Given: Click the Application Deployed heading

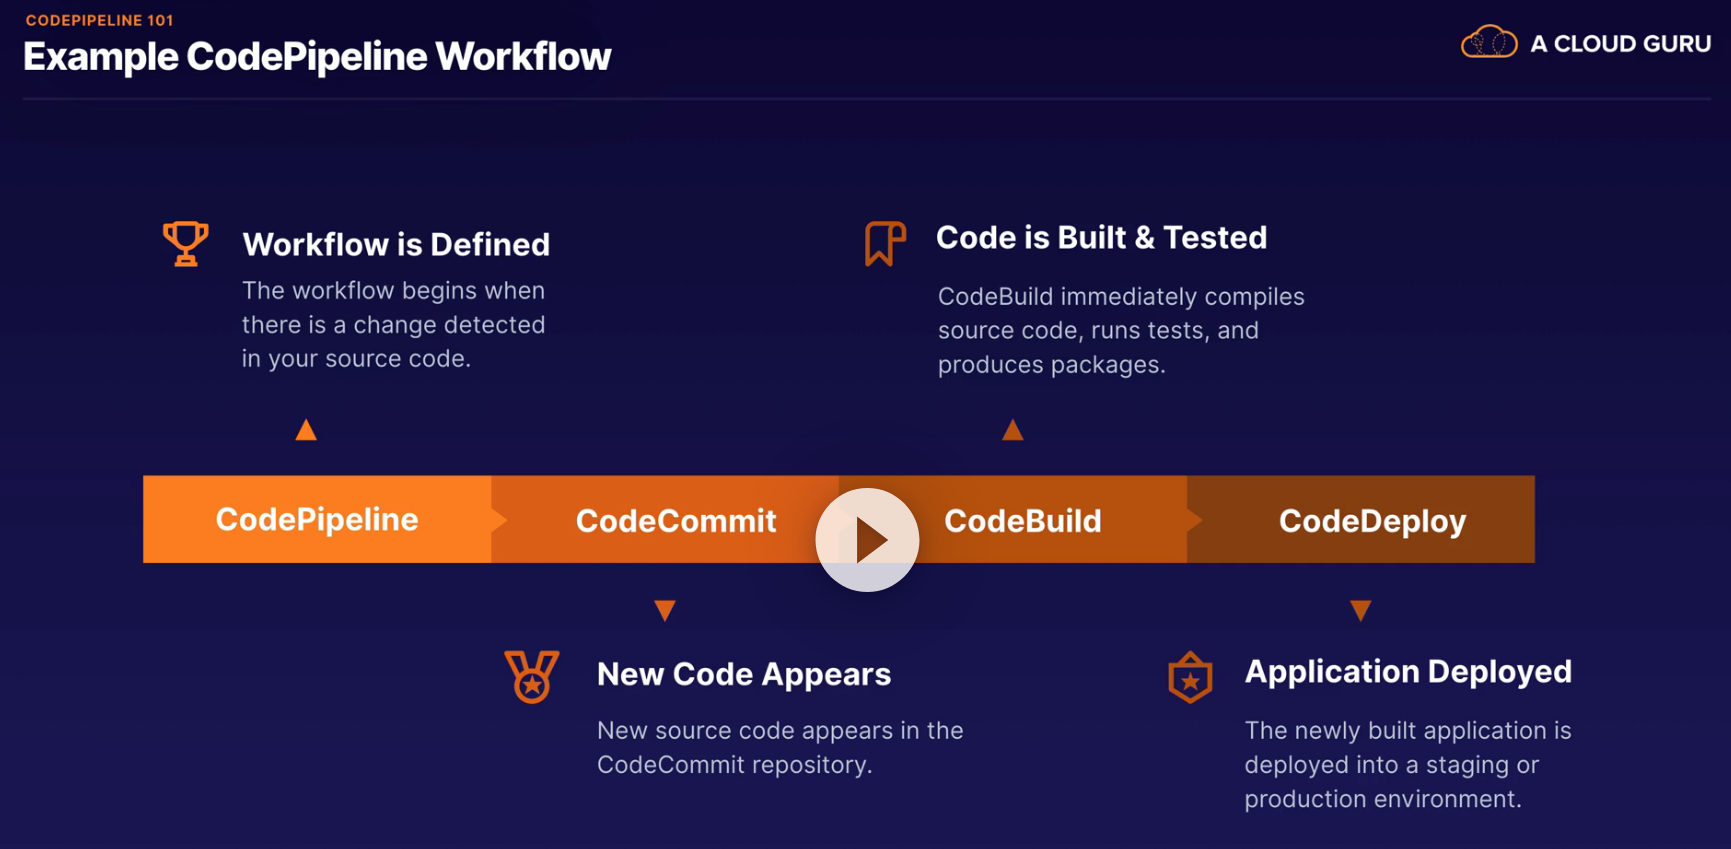Looking at the screenshot, I should coord(1407,671).
